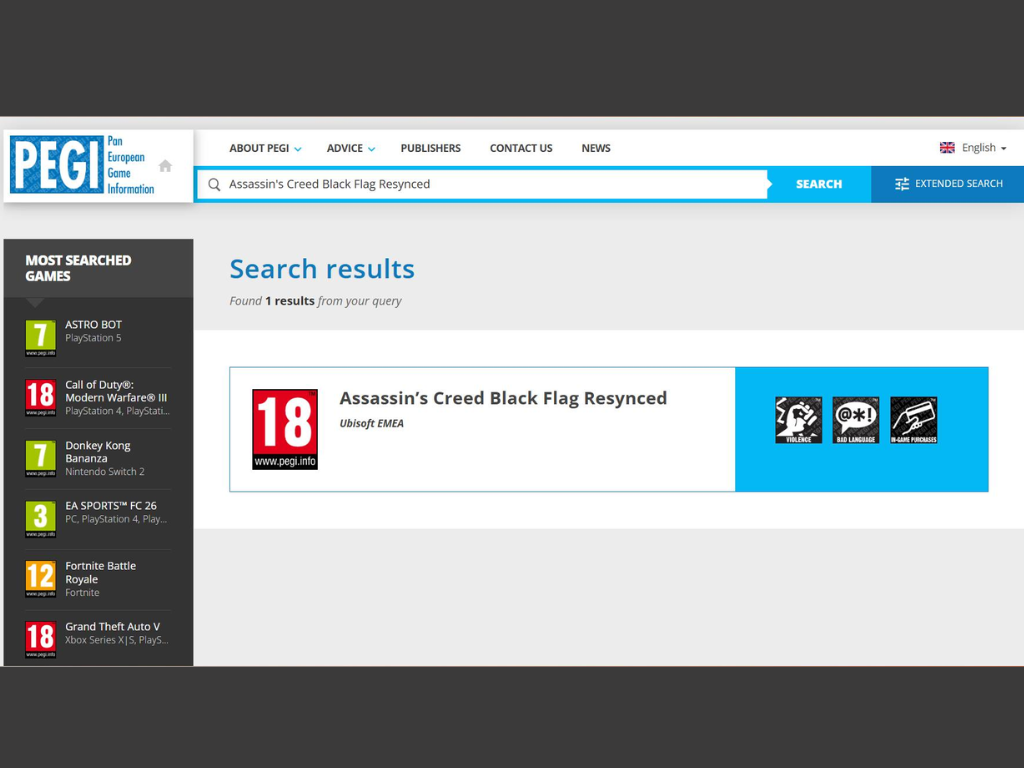Go to the NEWS section
The image size is (1024, 768).
pyautogui.click(x=596, y=148)
